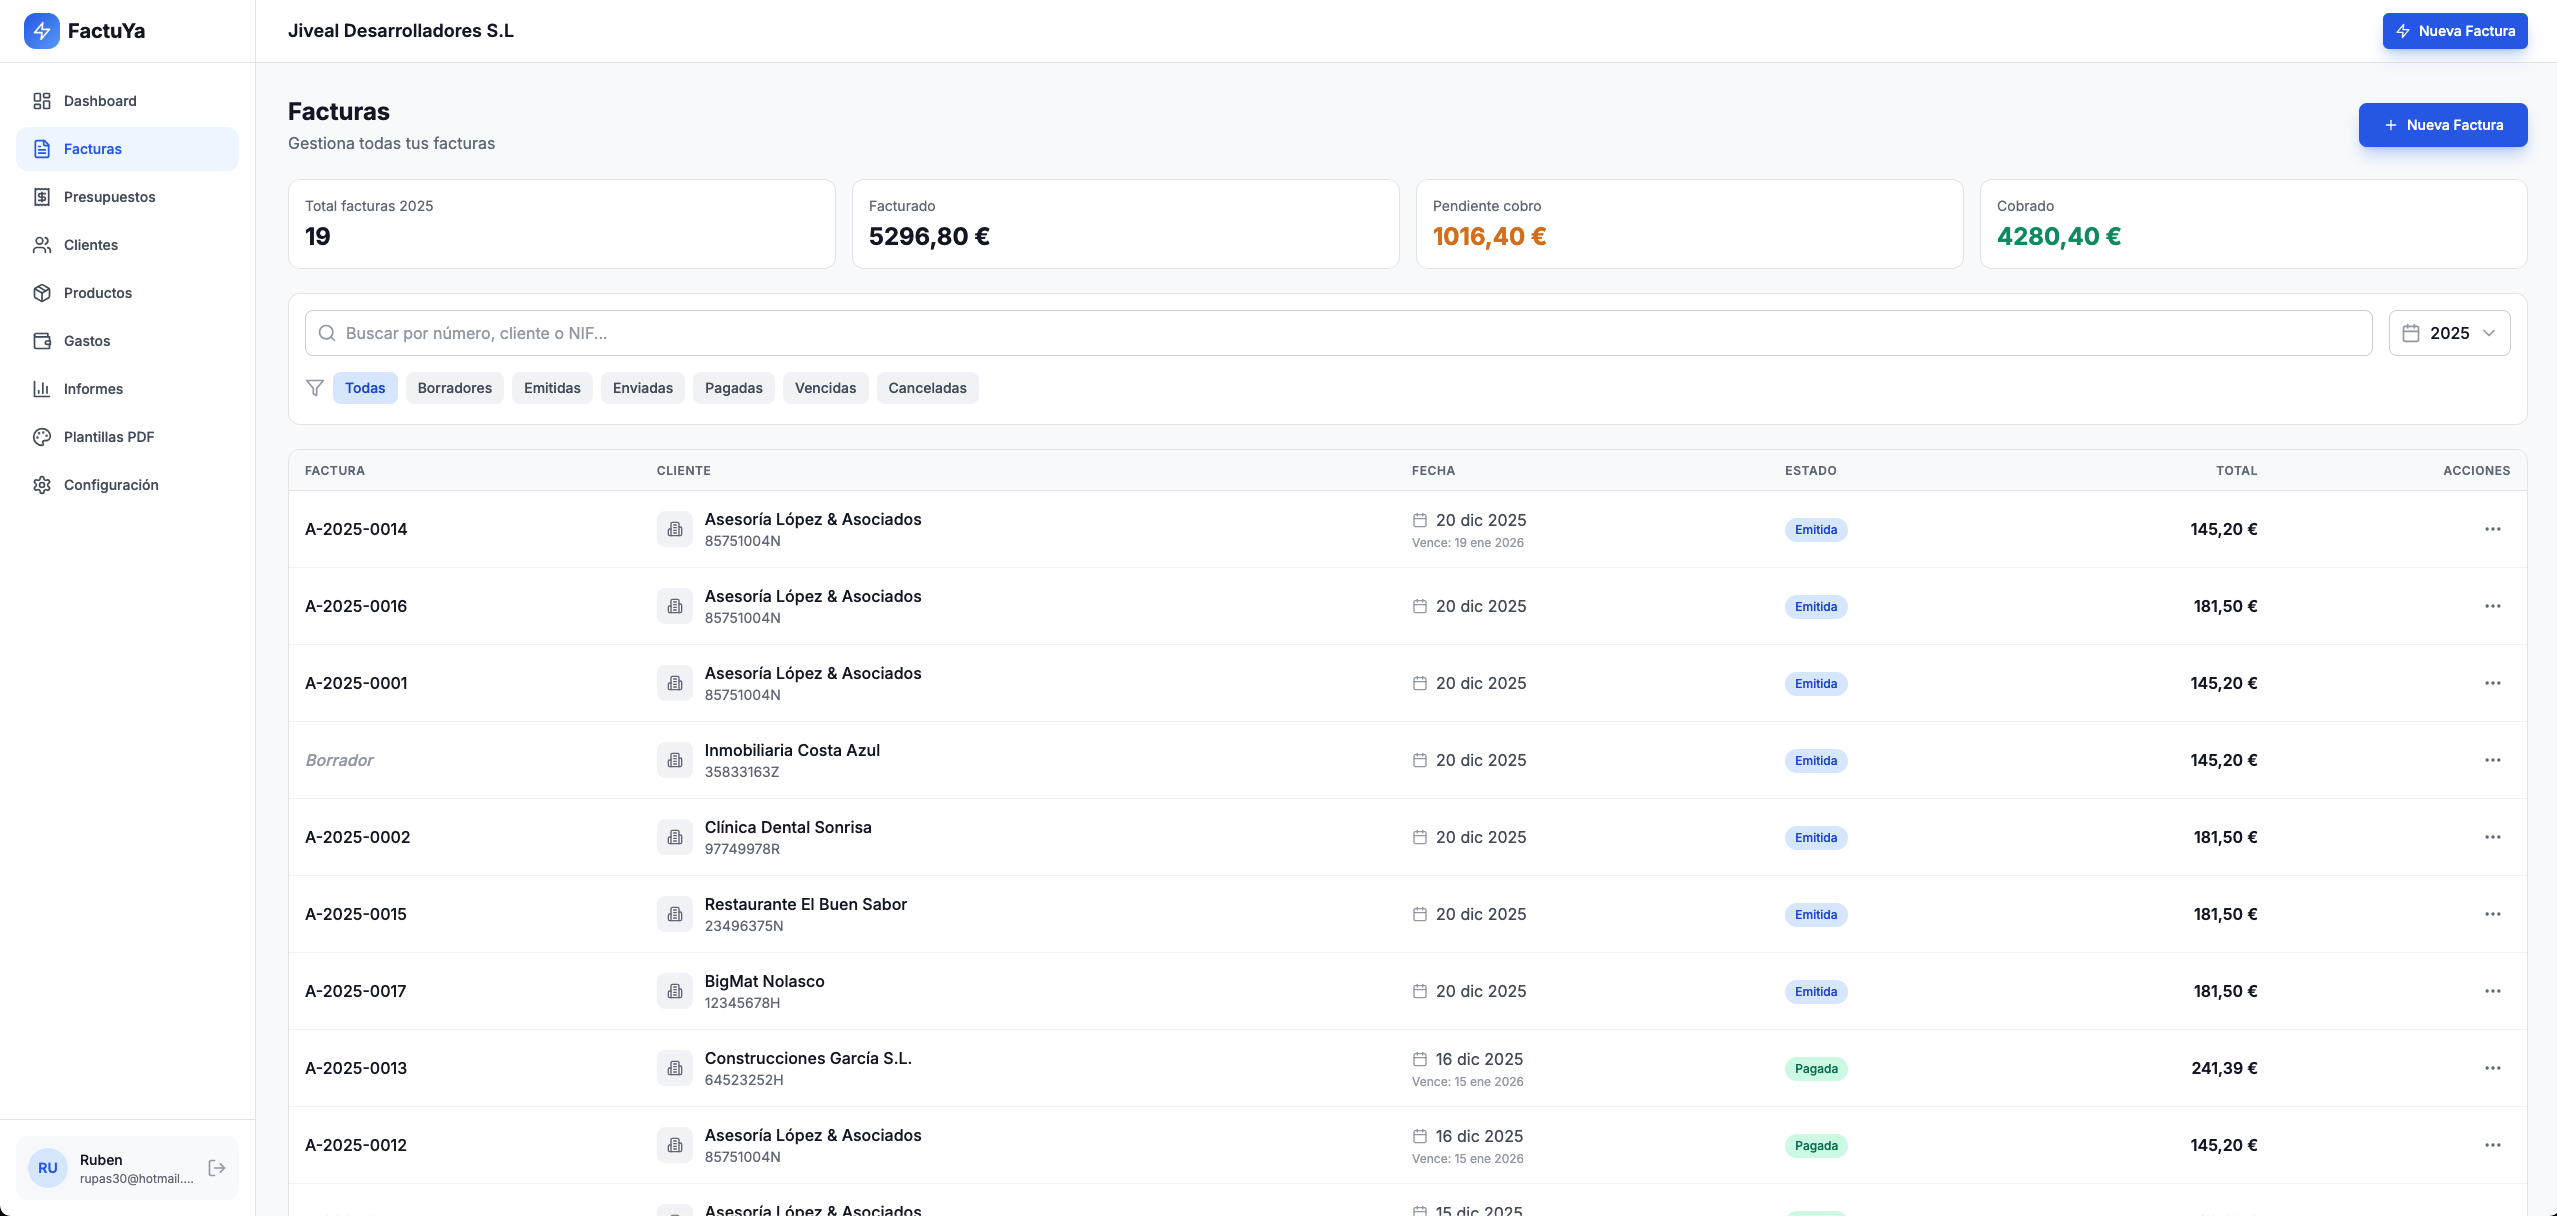
Task: Open Clientes via its sidebar icon
Action: pos(41,244)
